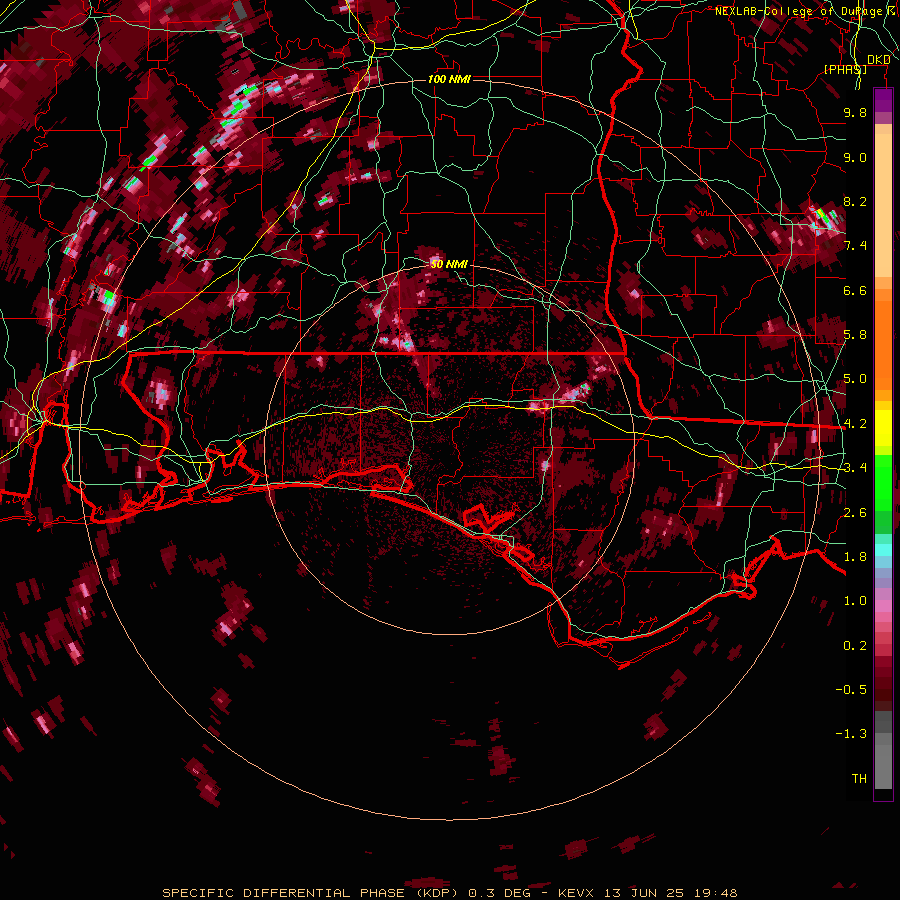Click the 7.4 scale value
This screenshot has height=900, width=900.
coord(855,246)
